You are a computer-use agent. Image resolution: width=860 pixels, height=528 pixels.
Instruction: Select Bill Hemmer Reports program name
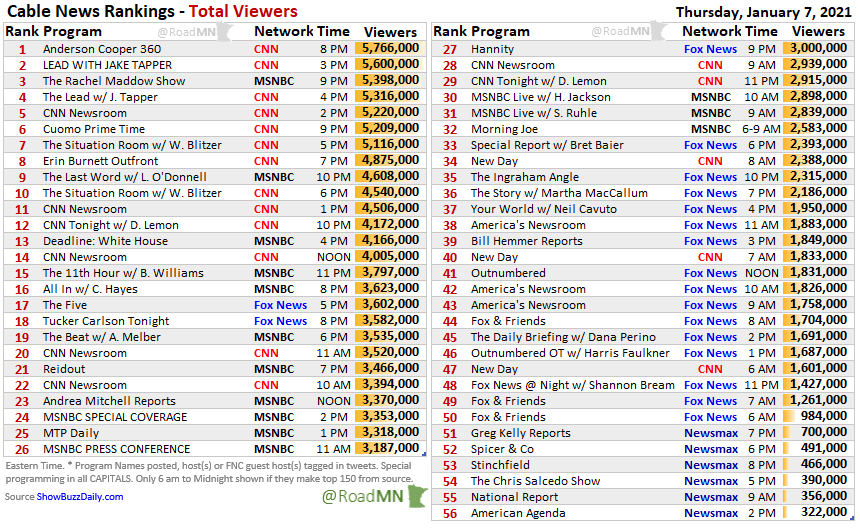coord(527,241)
